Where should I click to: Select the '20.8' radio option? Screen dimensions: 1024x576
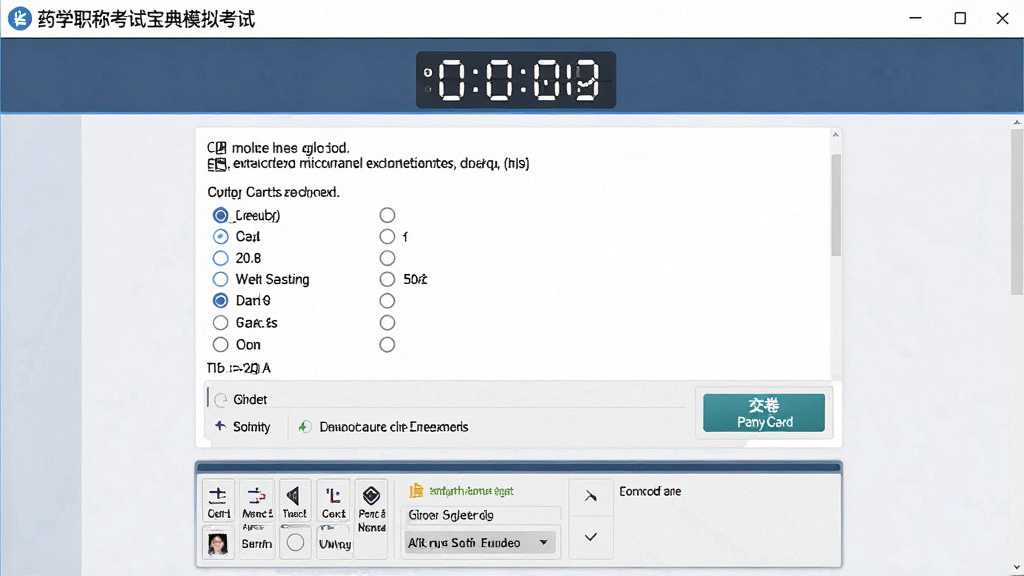(221, 258)
